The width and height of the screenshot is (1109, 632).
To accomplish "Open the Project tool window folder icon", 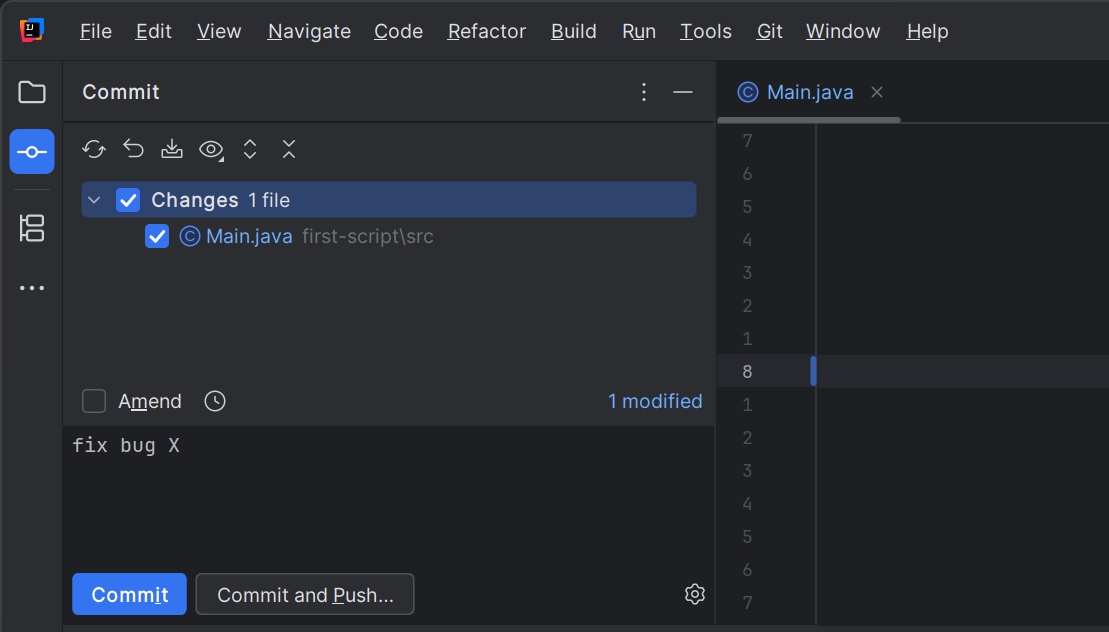I will (x=32, y=92).
